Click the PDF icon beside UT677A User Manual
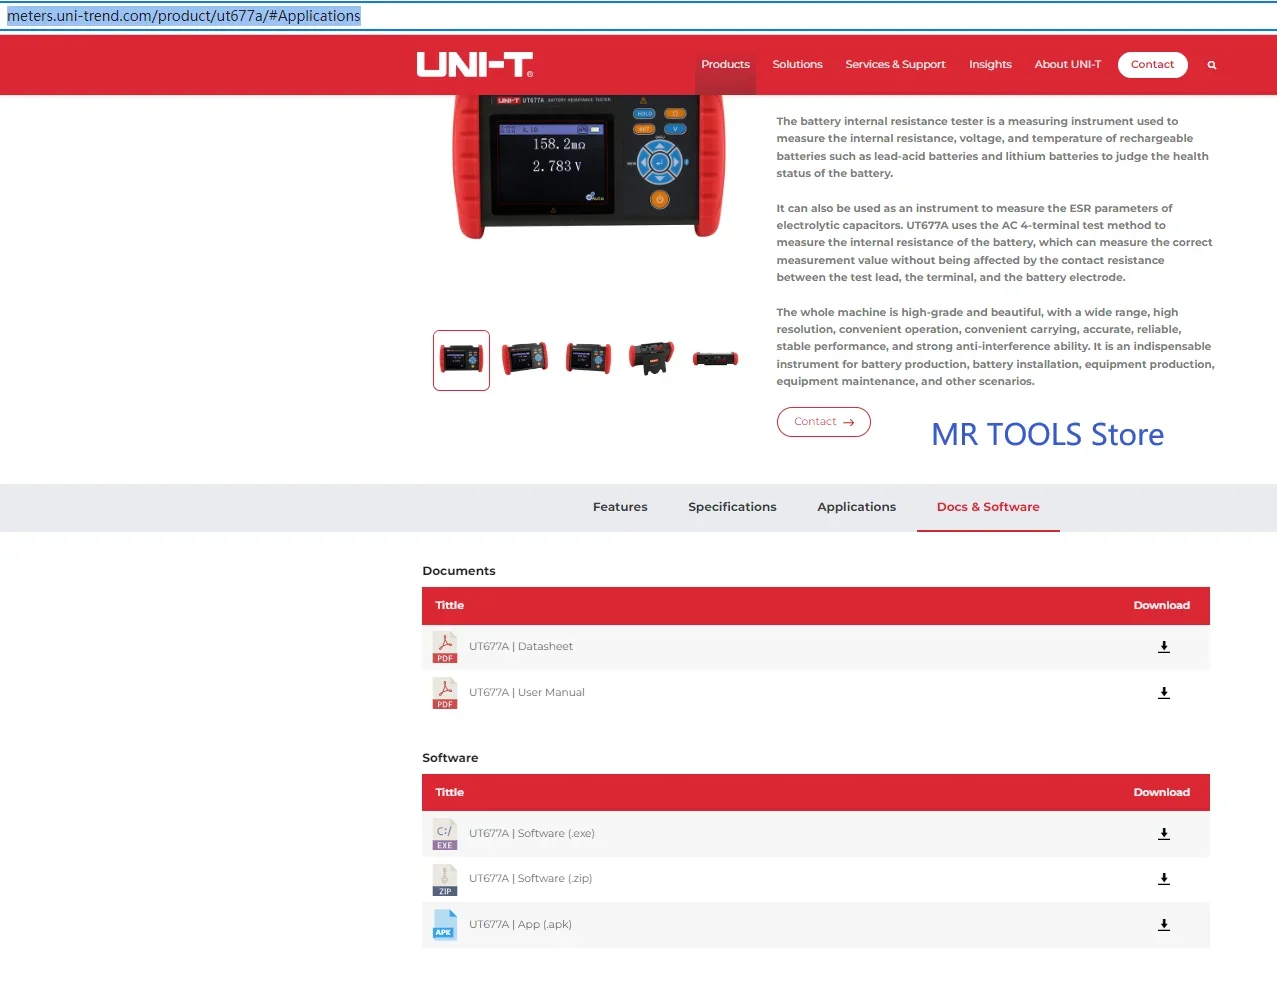 445,693
